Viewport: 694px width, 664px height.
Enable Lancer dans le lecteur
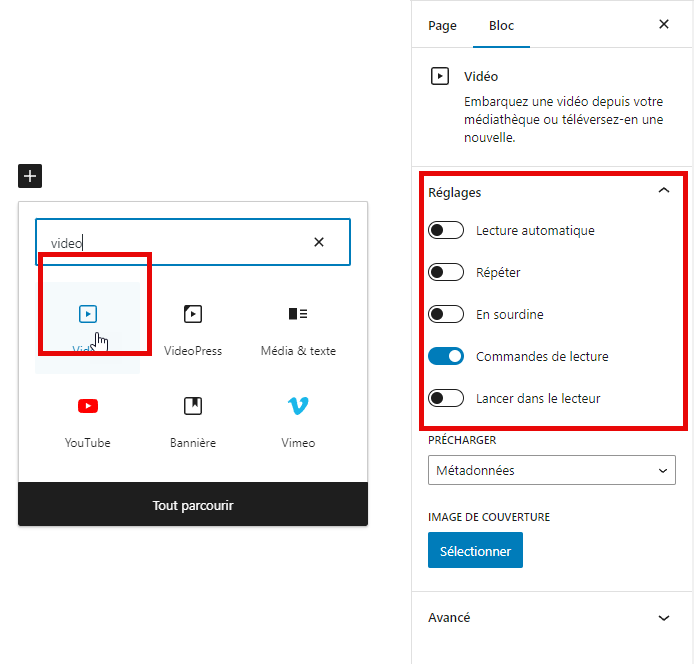(446, 399)
